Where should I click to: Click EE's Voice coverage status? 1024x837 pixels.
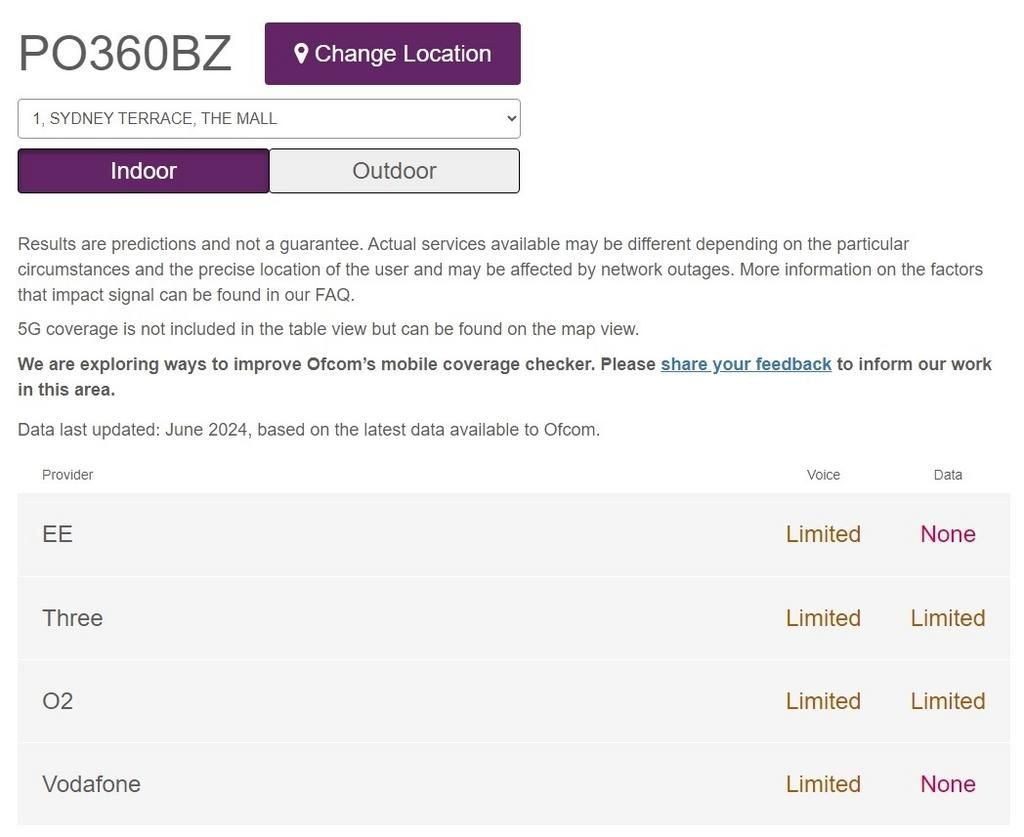(823, 534)
